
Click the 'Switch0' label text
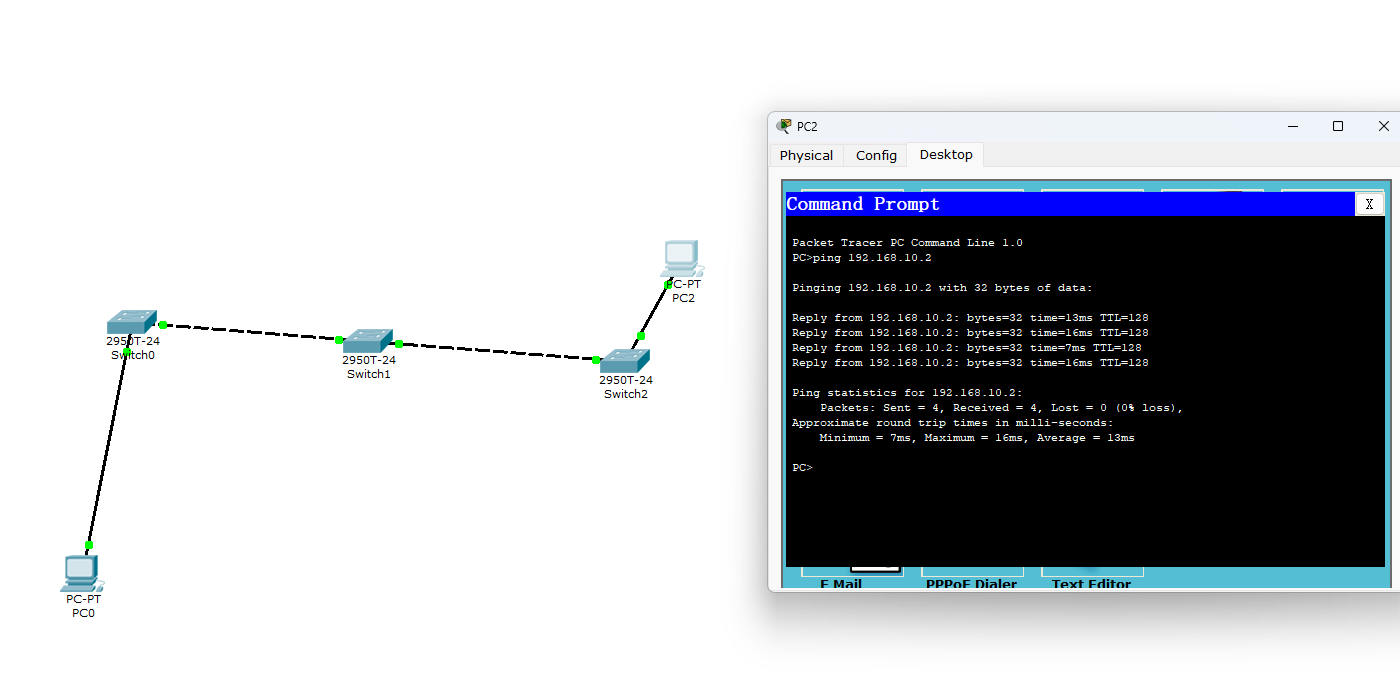click(133, 355)
